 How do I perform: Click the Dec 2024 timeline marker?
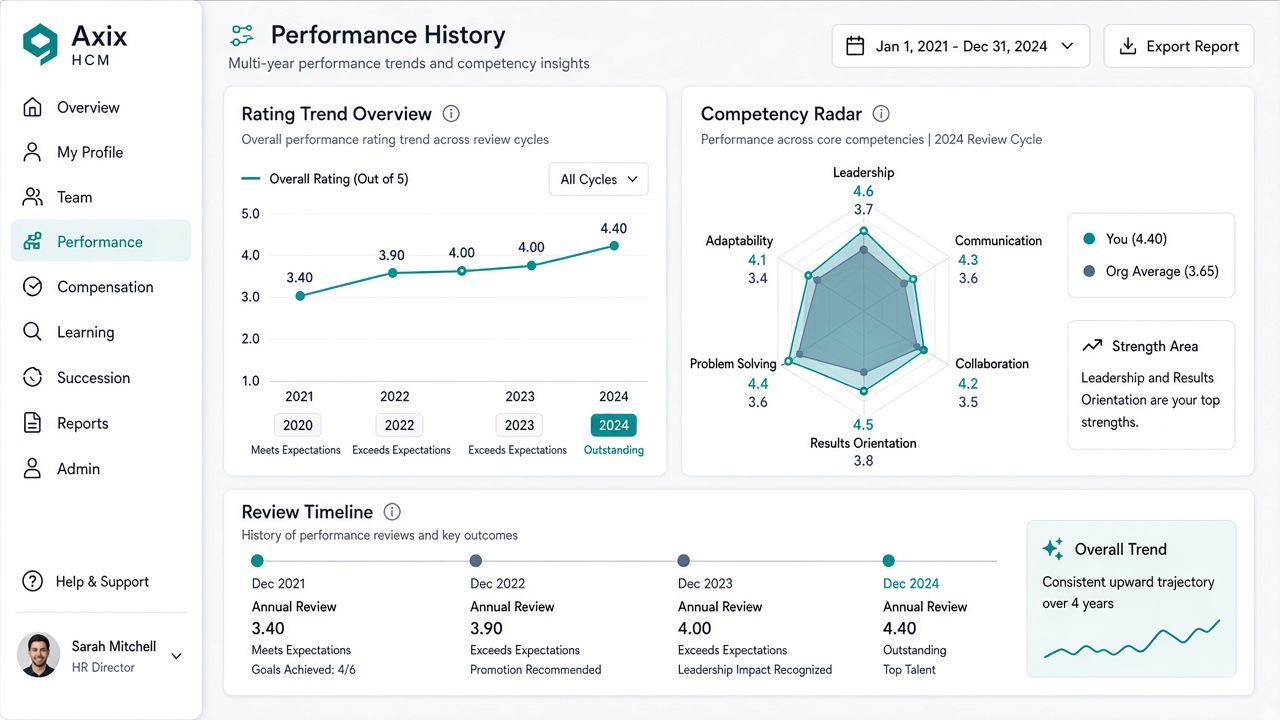[889, 561]
